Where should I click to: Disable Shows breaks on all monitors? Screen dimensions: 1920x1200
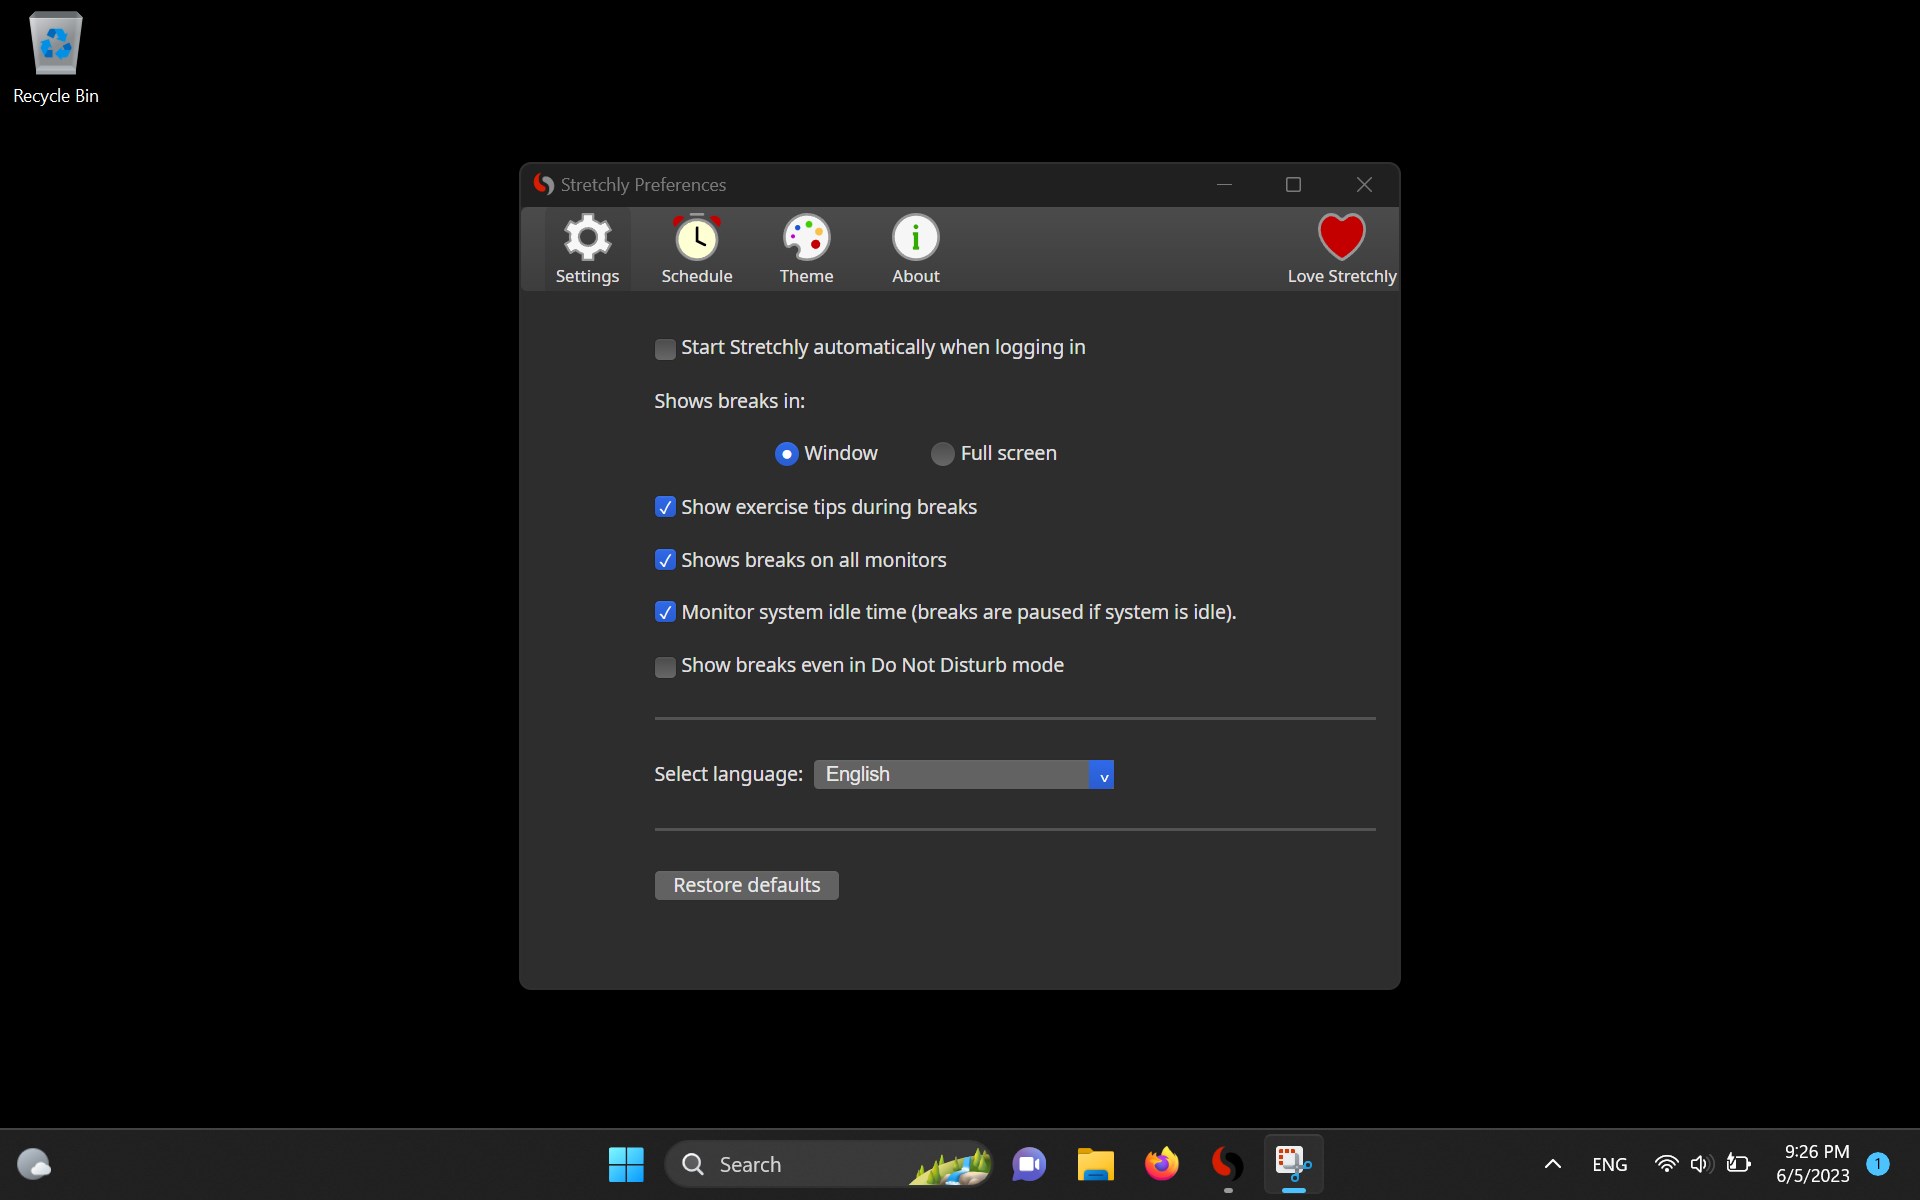(665, 560)
